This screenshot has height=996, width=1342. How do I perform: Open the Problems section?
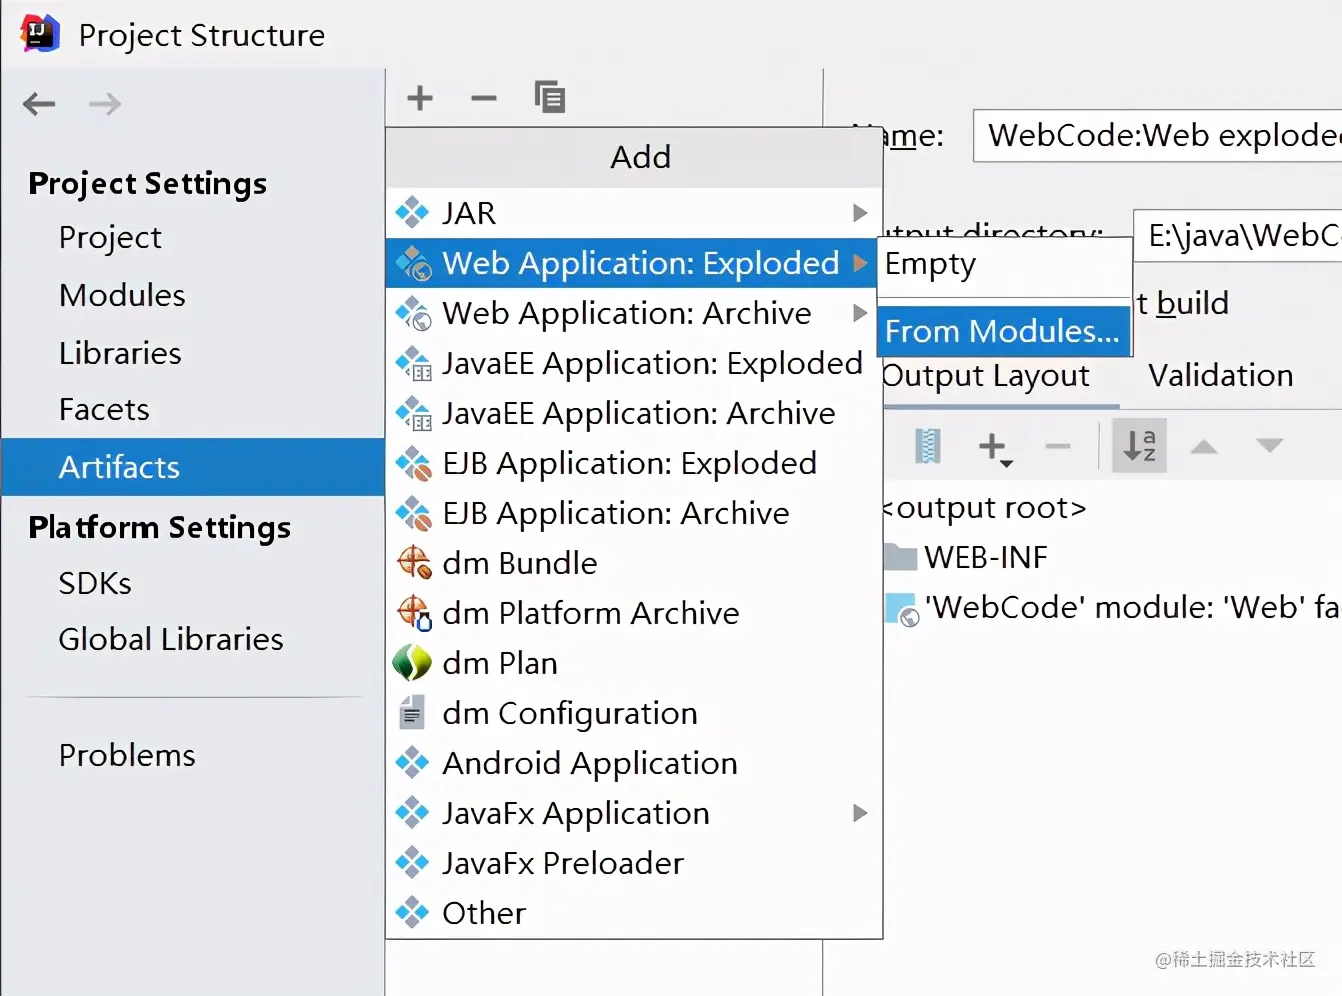(127, 755)
